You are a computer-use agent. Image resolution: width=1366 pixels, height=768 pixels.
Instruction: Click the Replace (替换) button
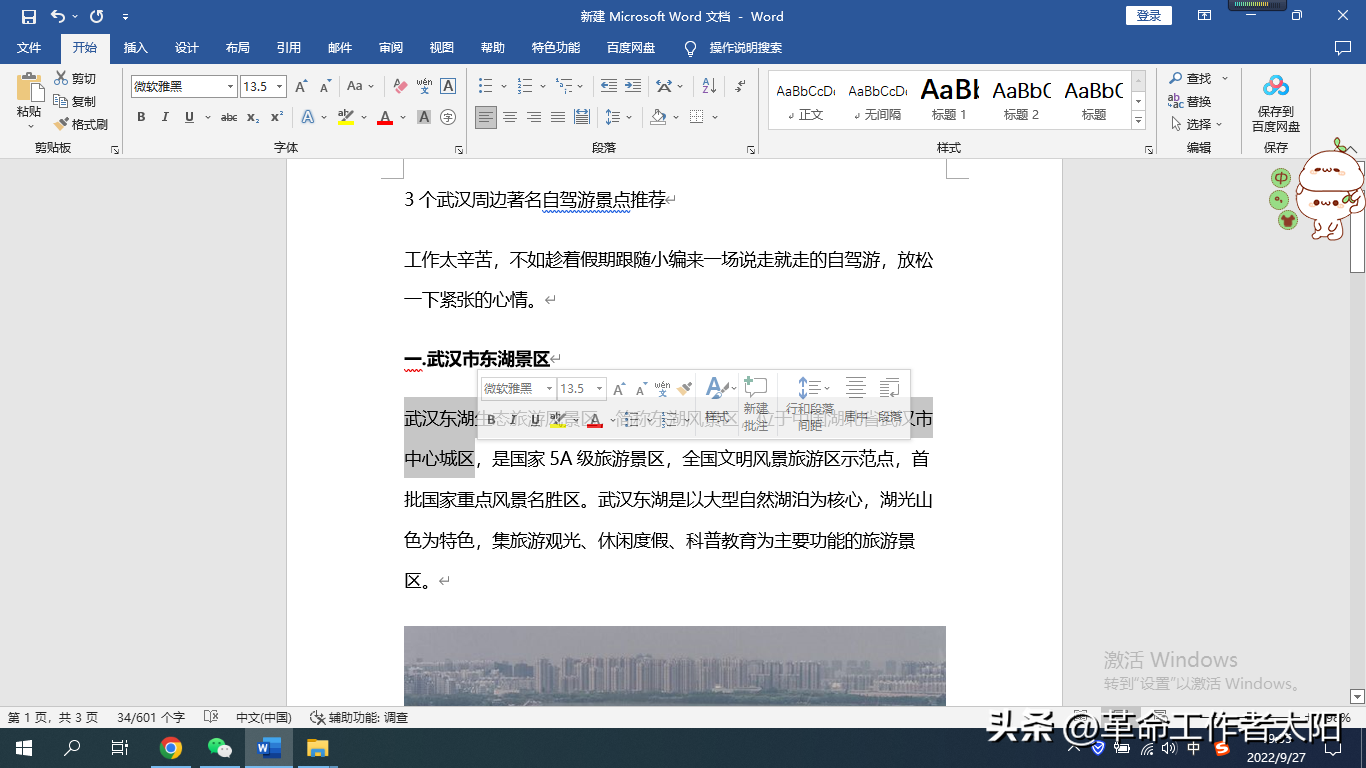coord(1190,101)
